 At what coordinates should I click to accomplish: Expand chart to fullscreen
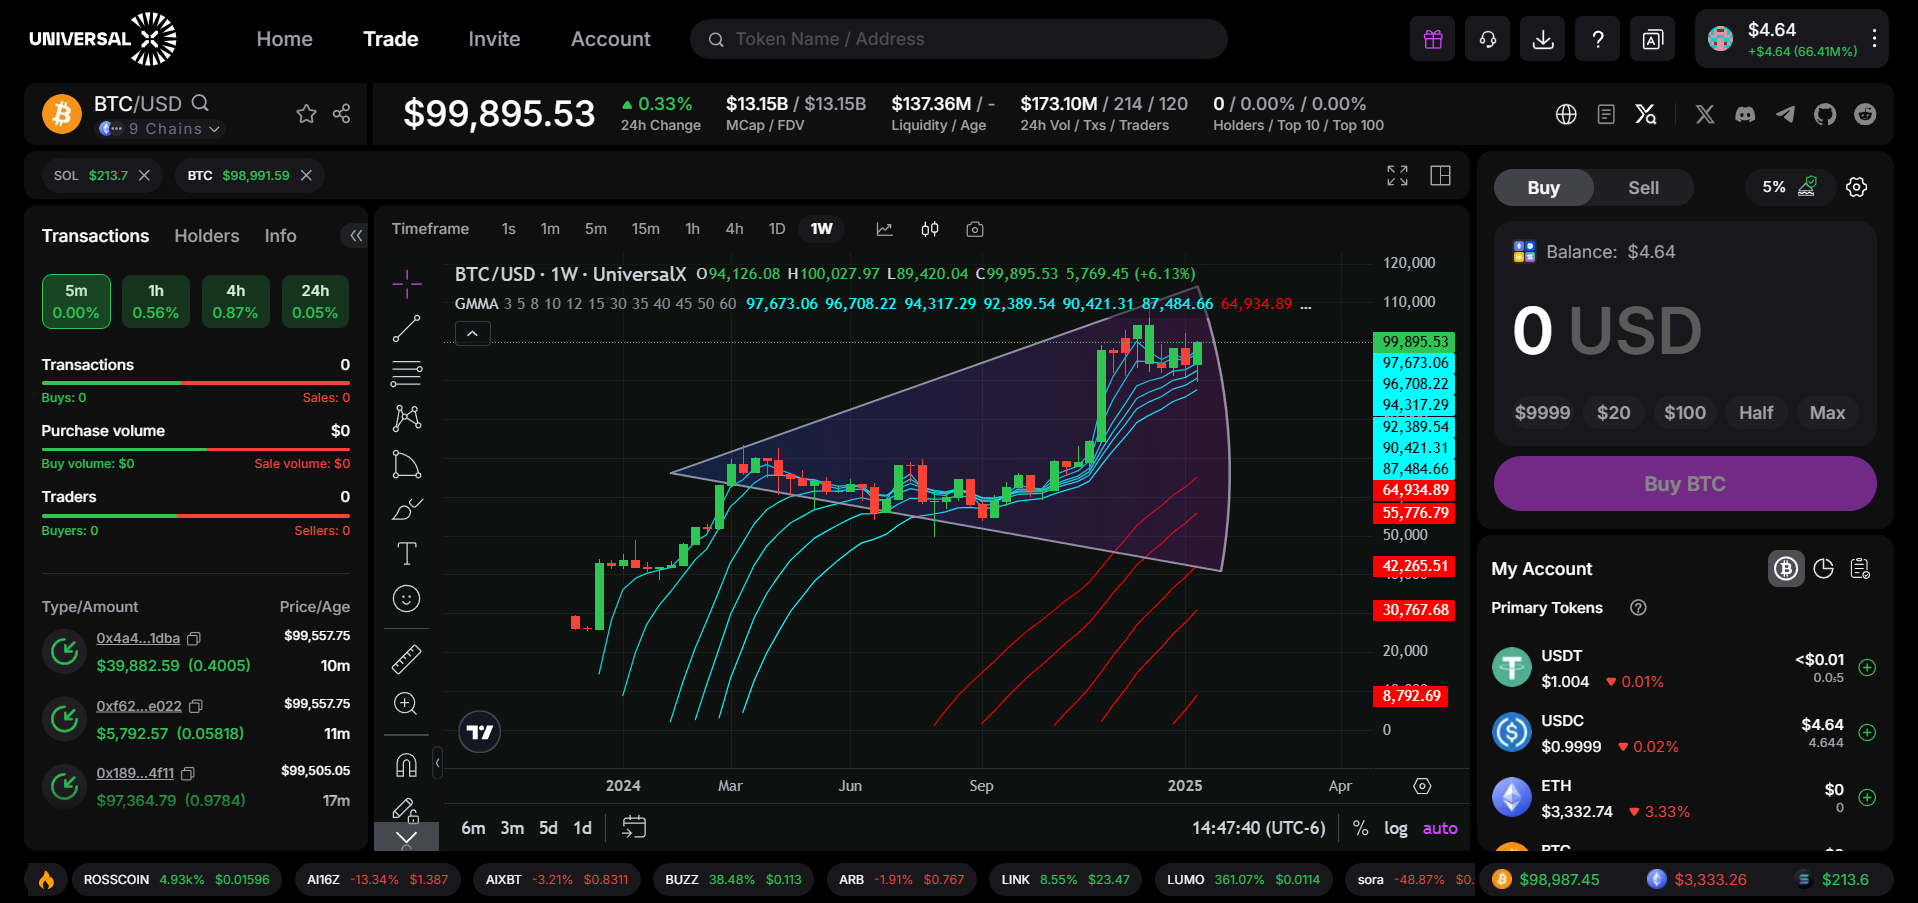[x=1397, y=176]
